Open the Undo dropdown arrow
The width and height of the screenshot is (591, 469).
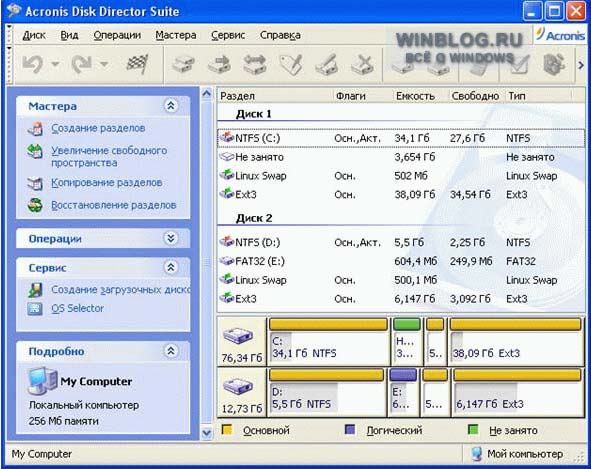55,64
